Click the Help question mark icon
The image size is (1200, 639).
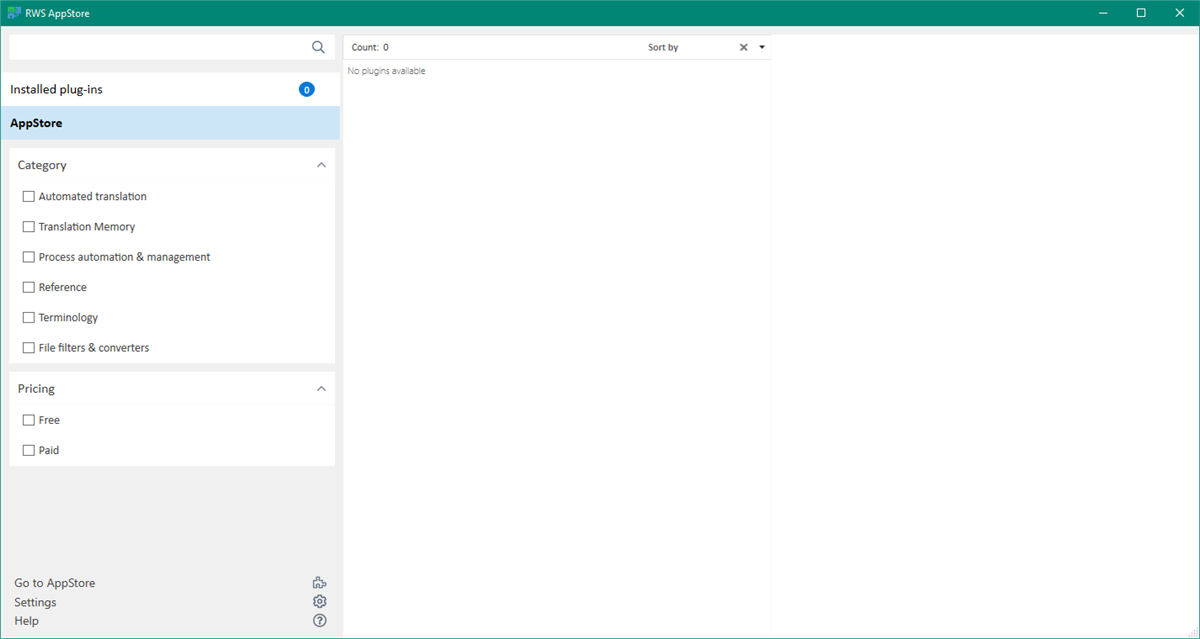pos(319,621)
